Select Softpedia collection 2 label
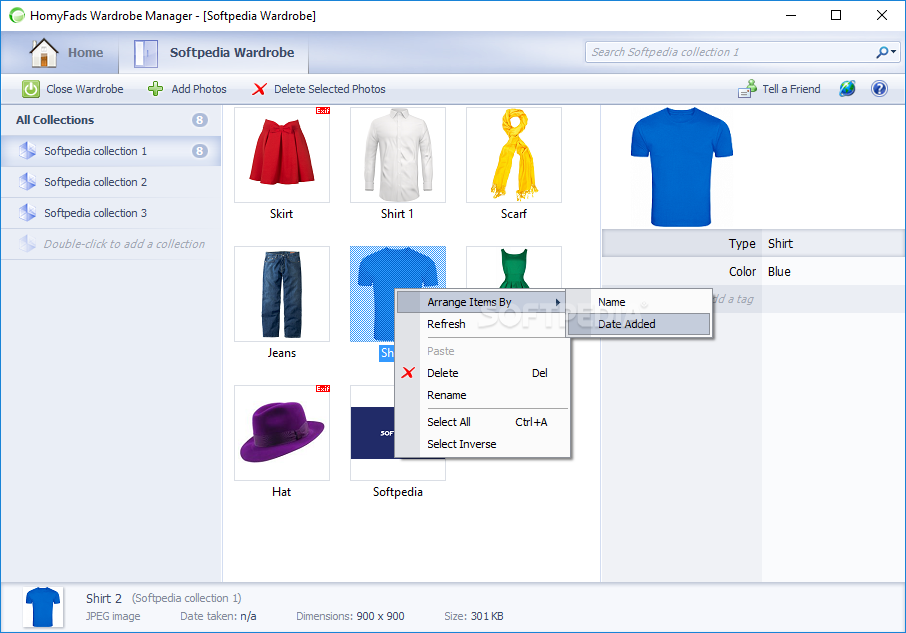906x633 pixels. tap(95, 182)
